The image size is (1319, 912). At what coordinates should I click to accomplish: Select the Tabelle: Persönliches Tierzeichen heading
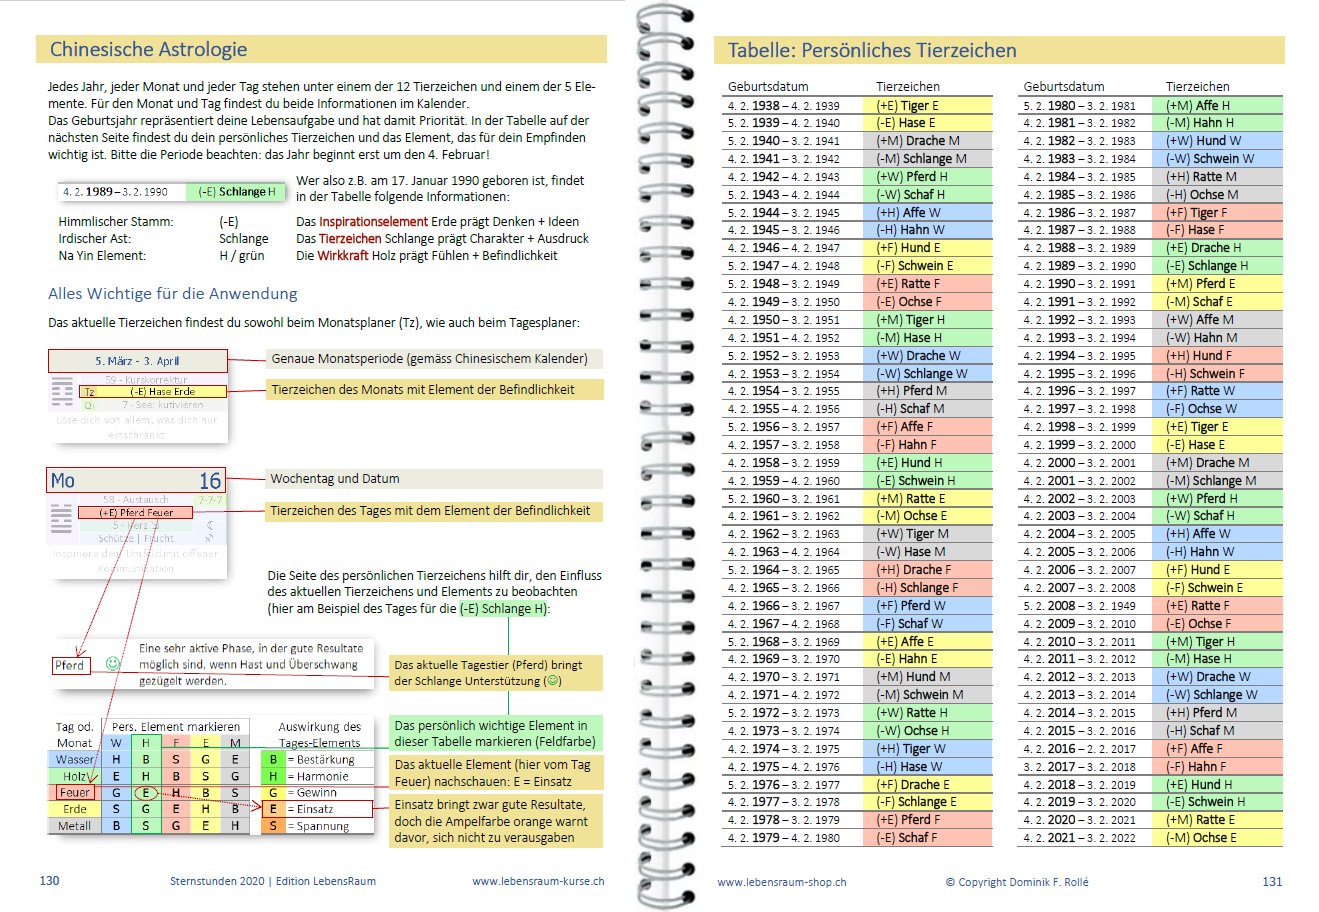[872, 50]
